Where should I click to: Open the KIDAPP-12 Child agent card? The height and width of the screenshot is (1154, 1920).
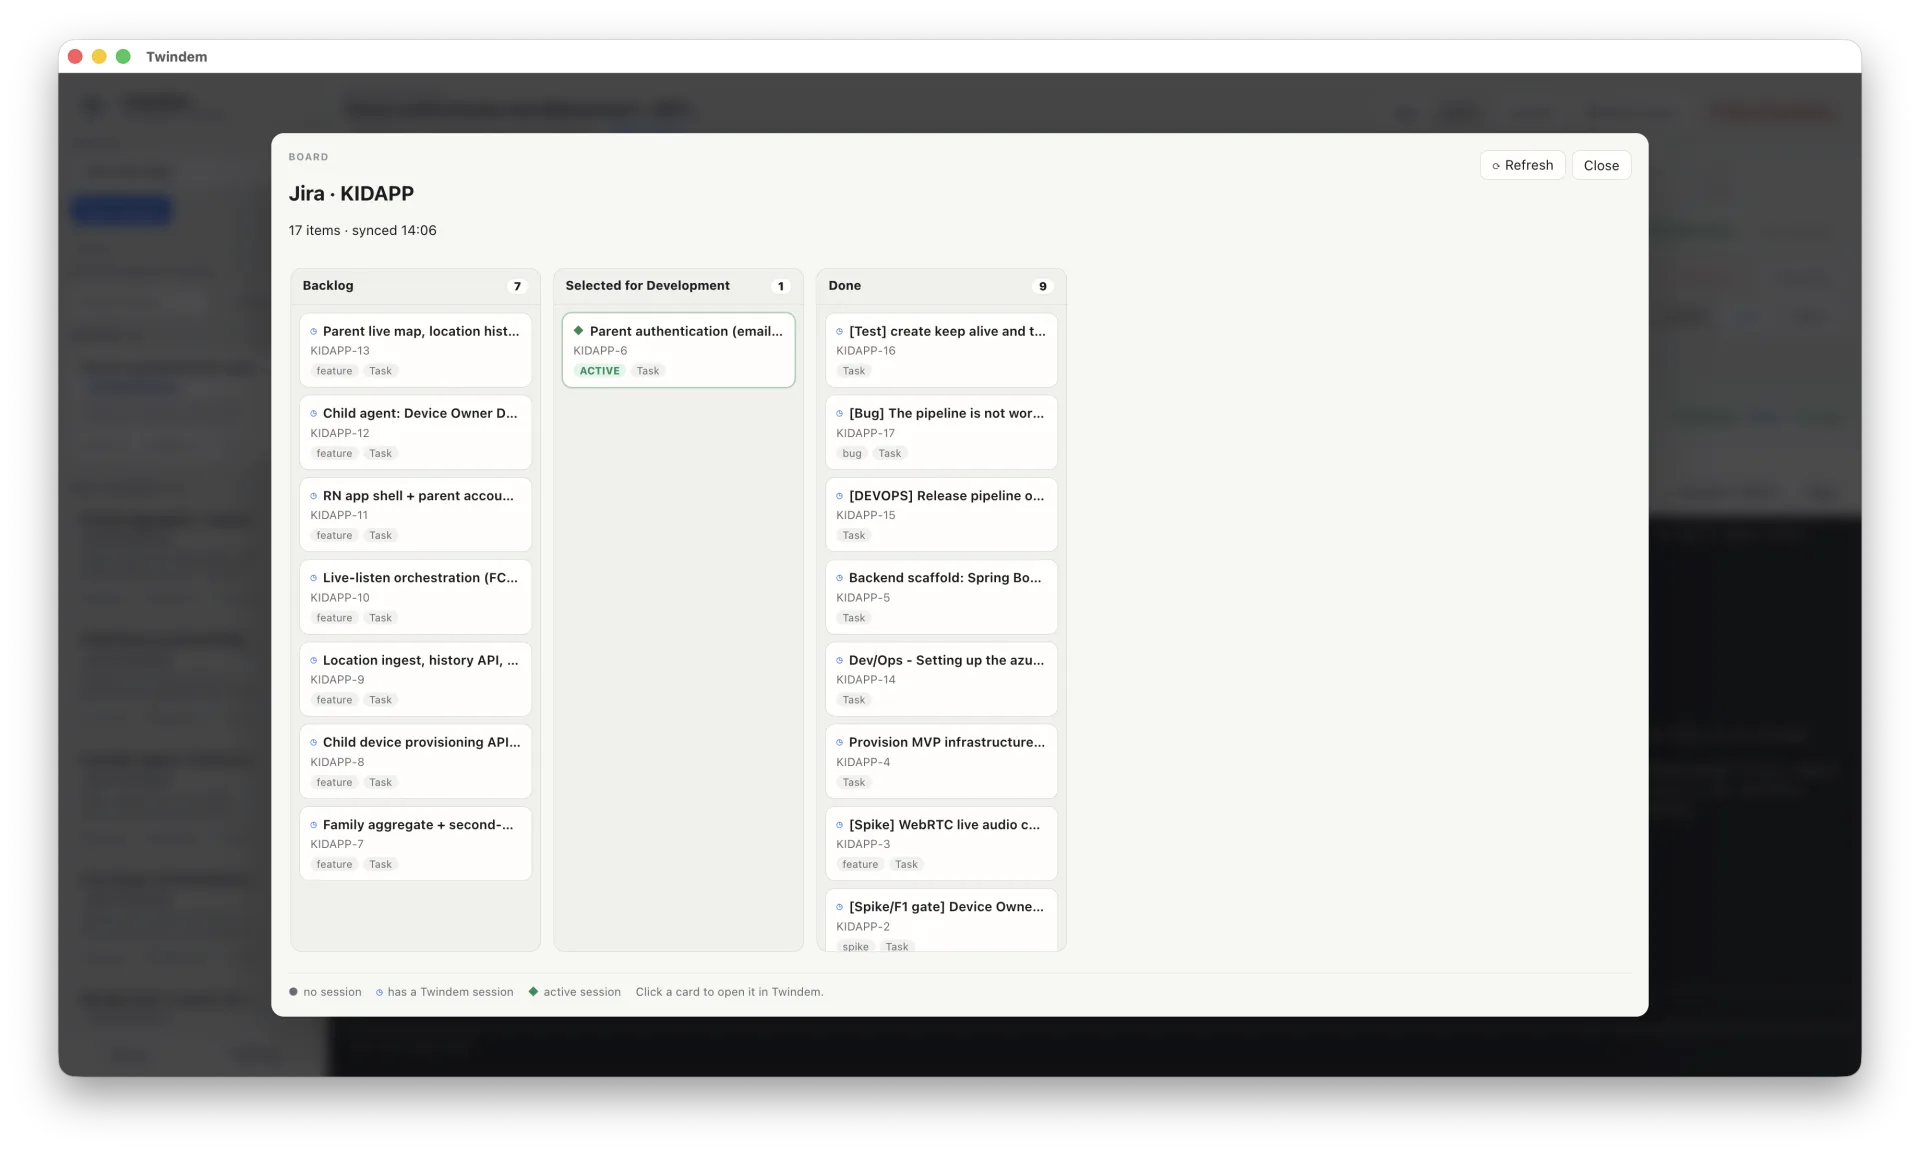tap(415, 432)
